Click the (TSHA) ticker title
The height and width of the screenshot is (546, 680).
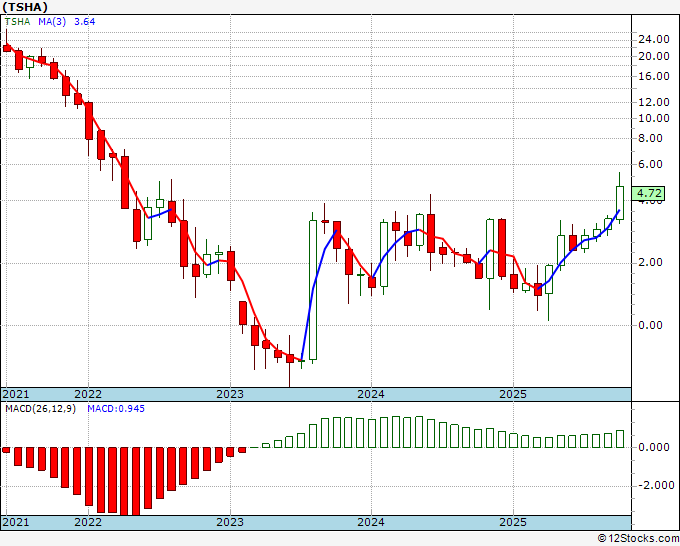25,7
